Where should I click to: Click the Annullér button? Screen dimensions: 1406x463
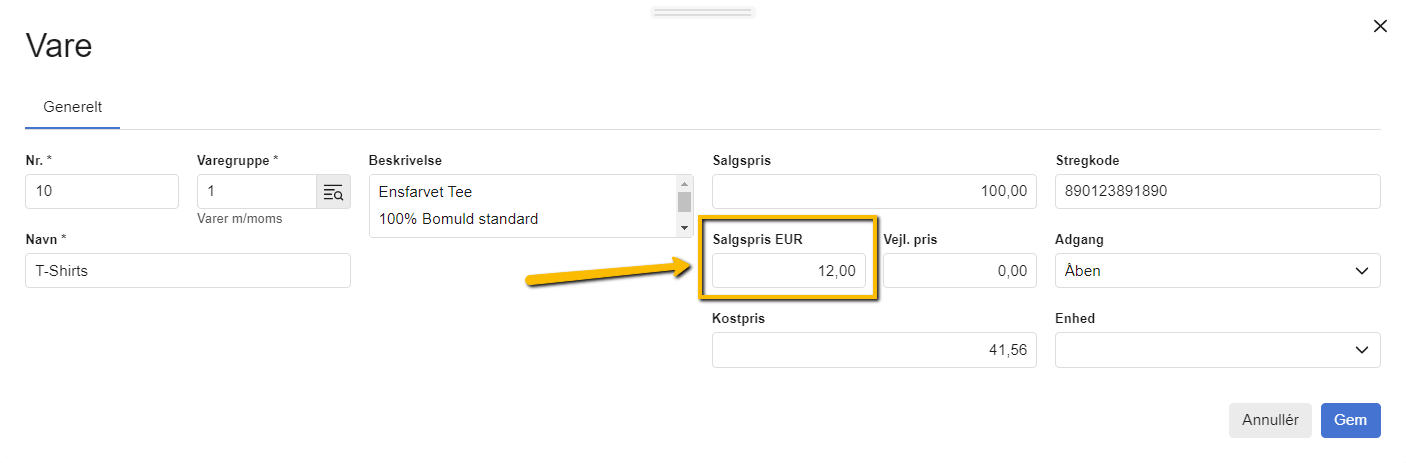point(1270,420)
